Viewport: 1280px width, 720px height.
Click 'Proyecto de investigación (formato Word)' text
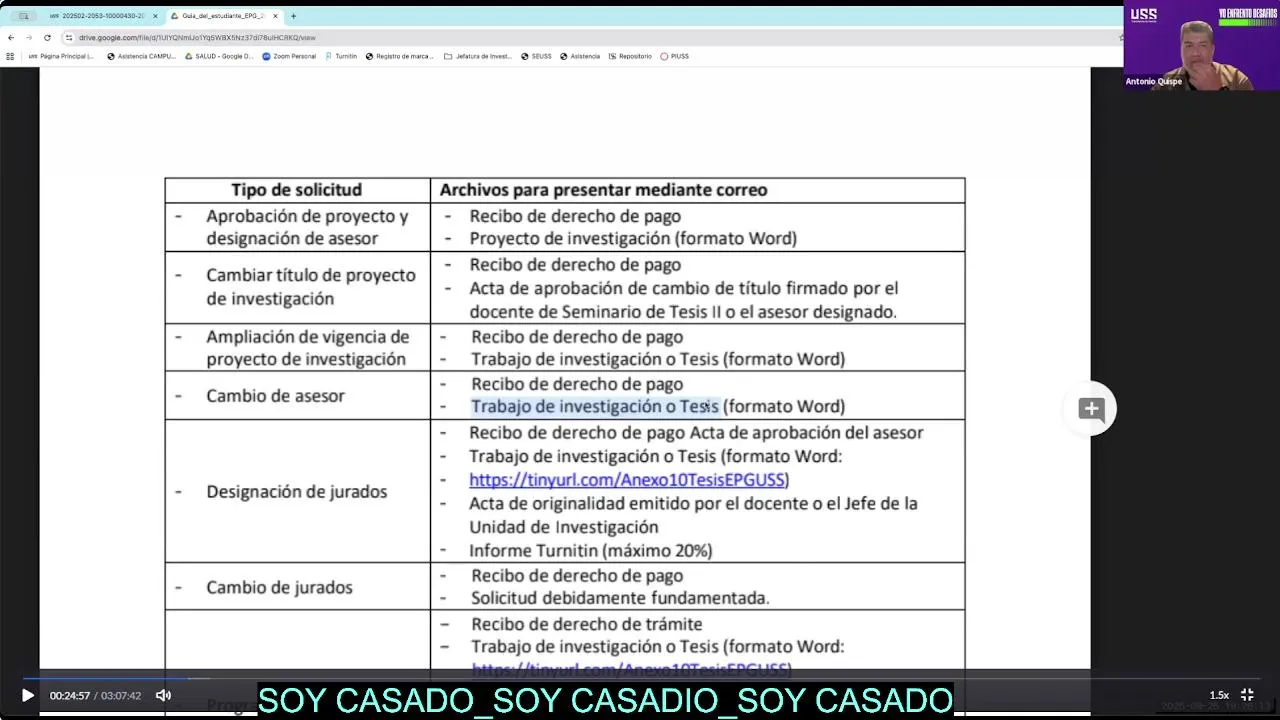pyautogui.click(x=633, y=239)
